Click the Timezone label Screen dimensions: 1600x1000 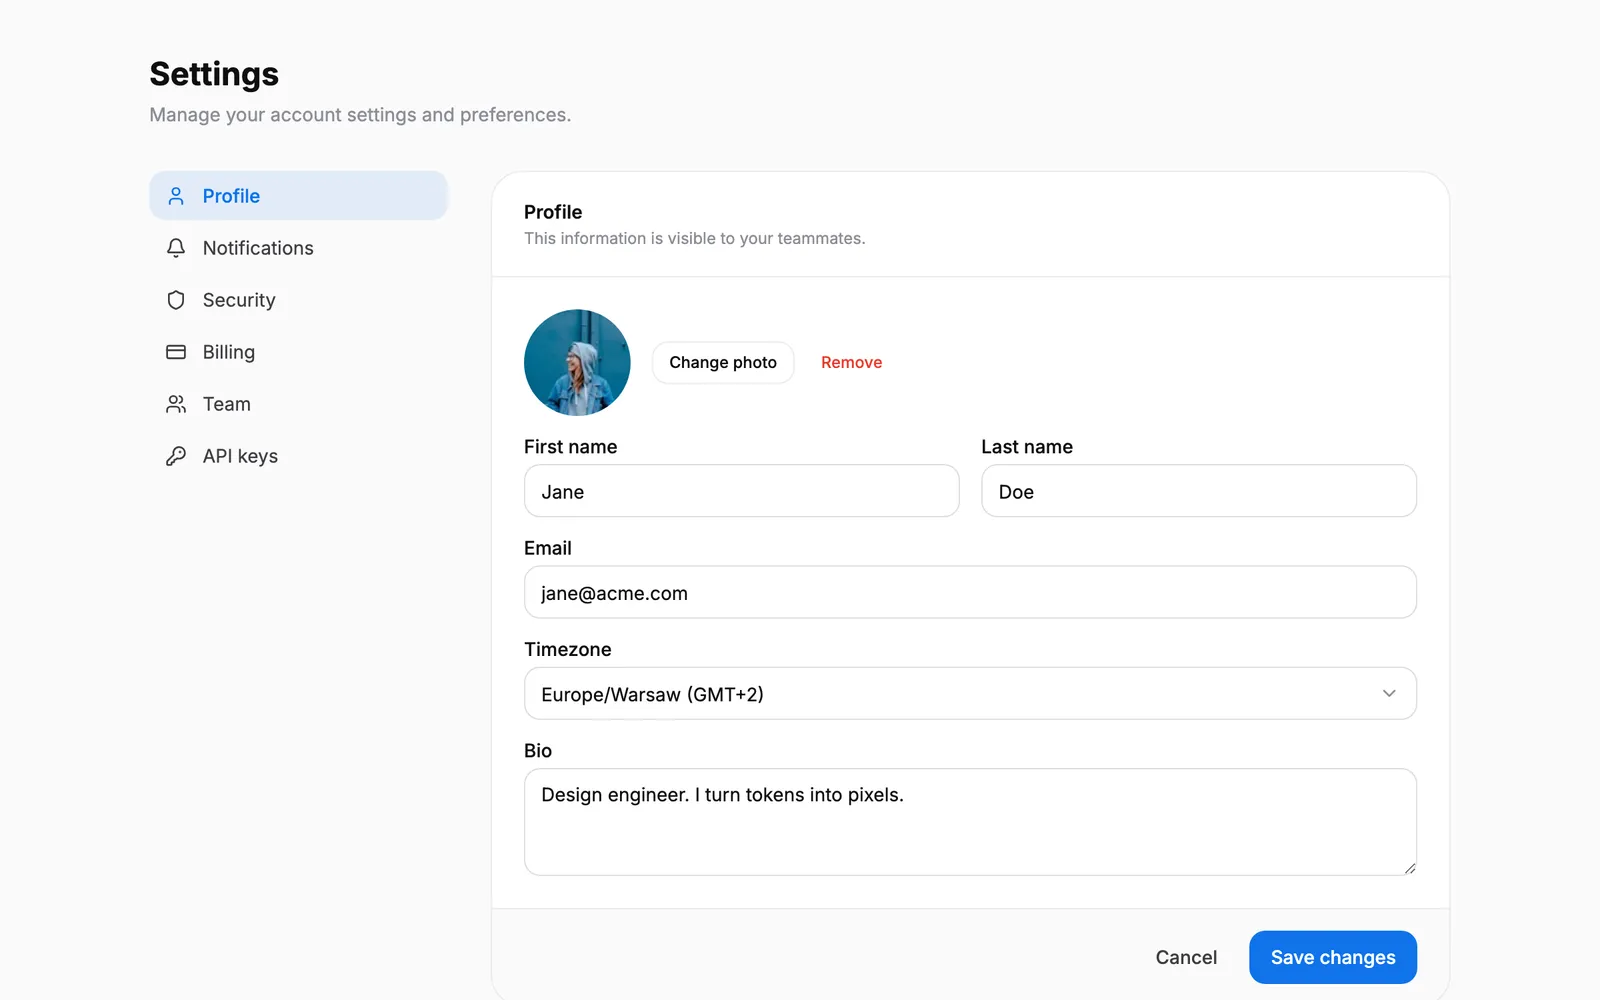click(568, 649)
